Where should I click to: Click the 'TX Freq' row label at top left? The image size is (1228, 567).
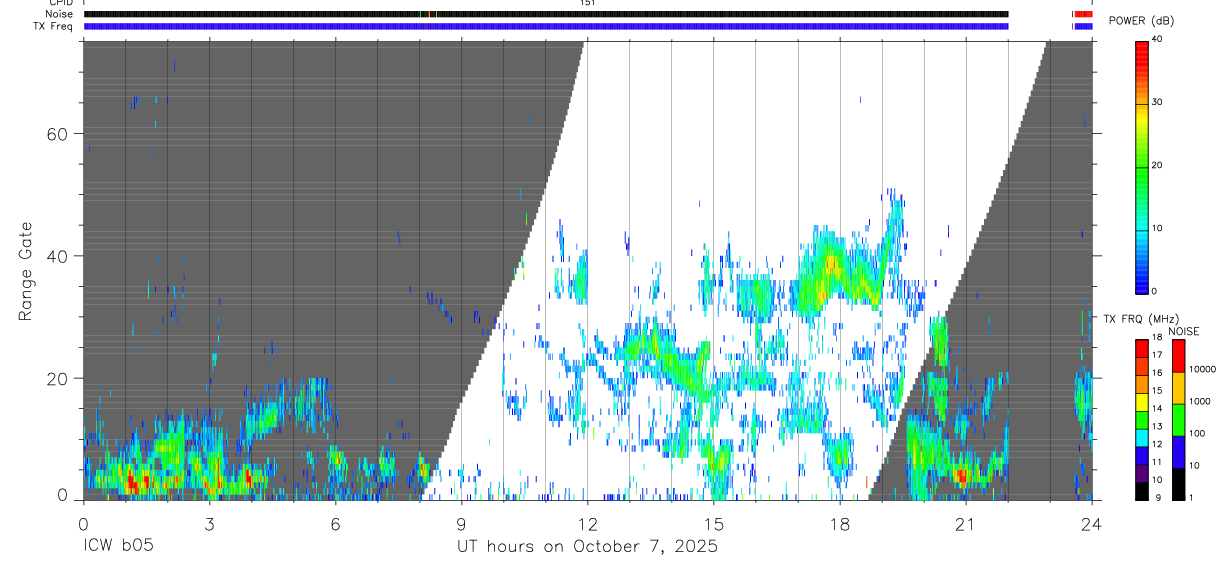tap(54, 26)
